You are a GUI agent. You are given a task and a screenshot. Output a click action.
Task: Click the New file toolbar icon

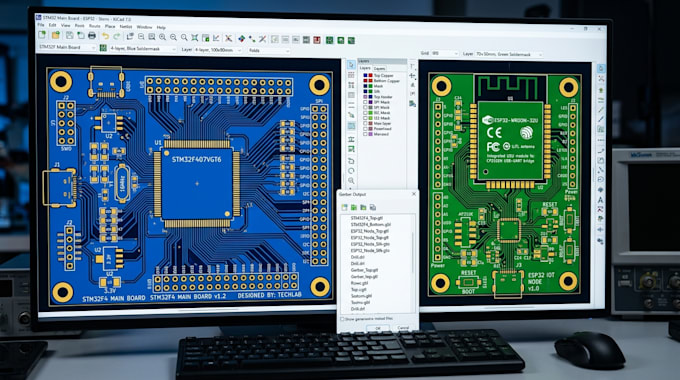click(42, 35)
